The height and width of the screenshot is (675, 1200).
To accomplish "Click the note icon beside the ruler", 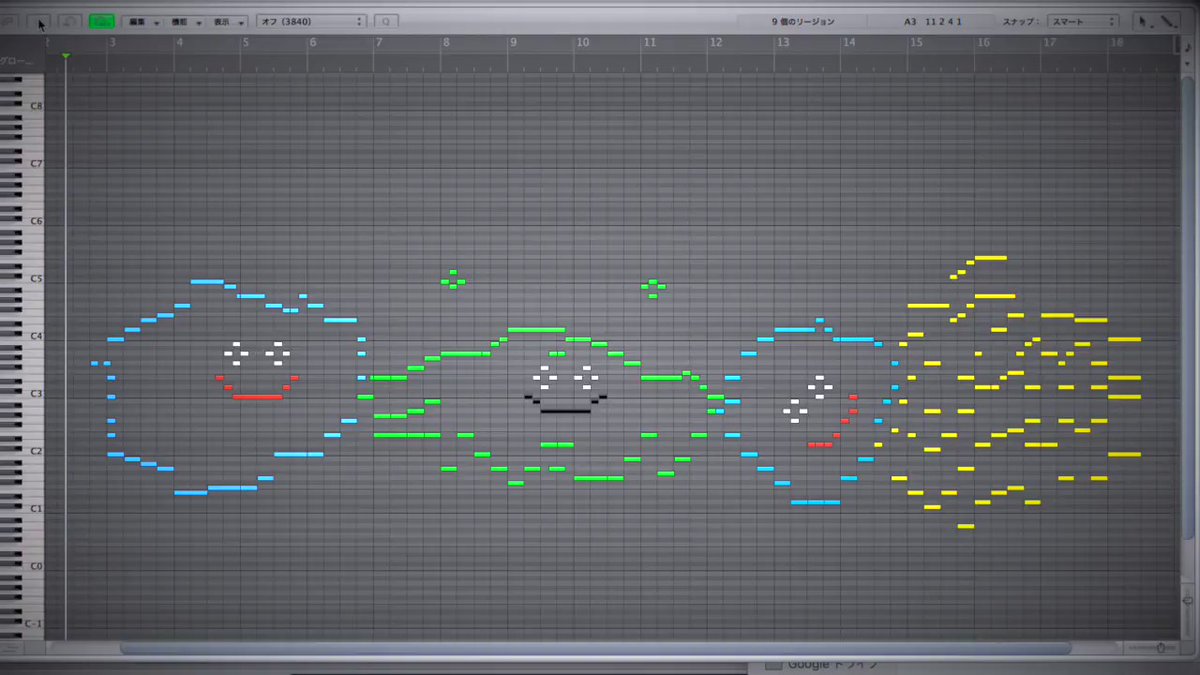I will click(x=1187, y=47).
